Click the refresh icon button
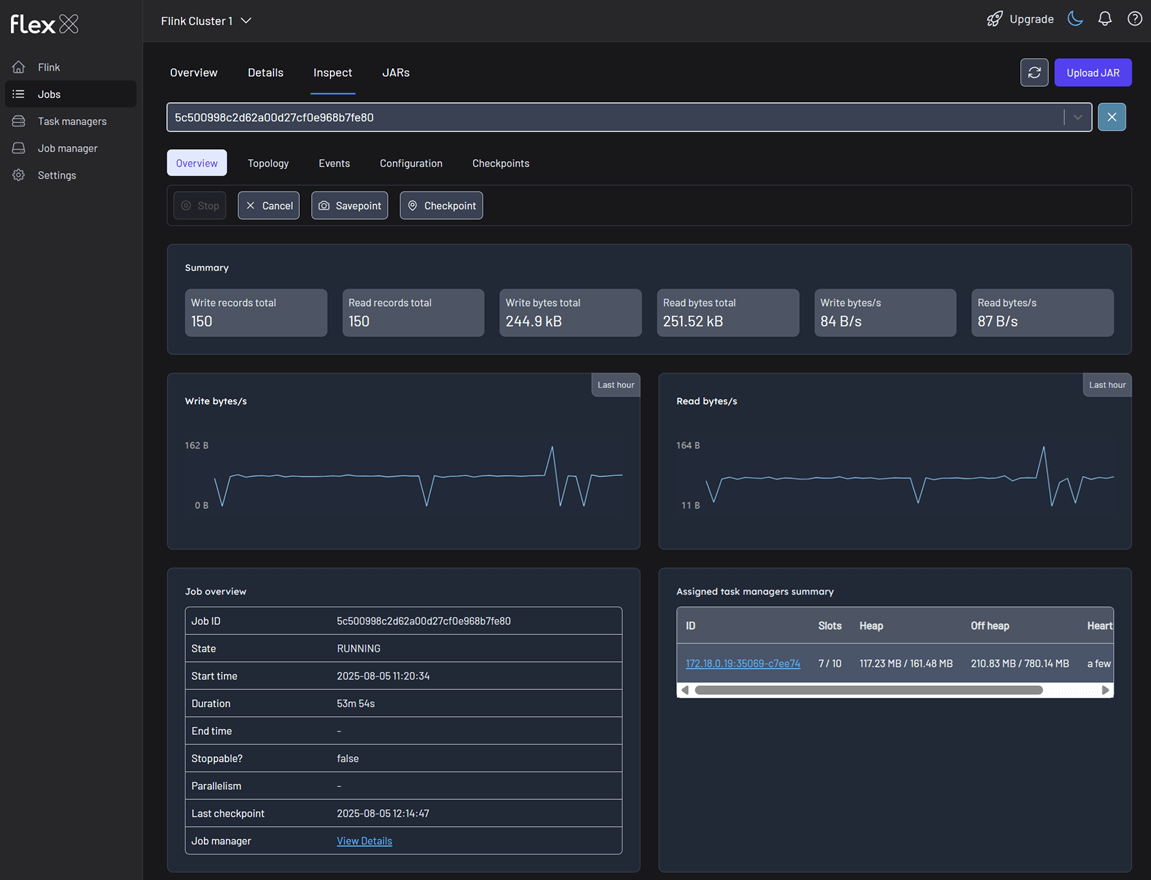 pos(1034,73)
